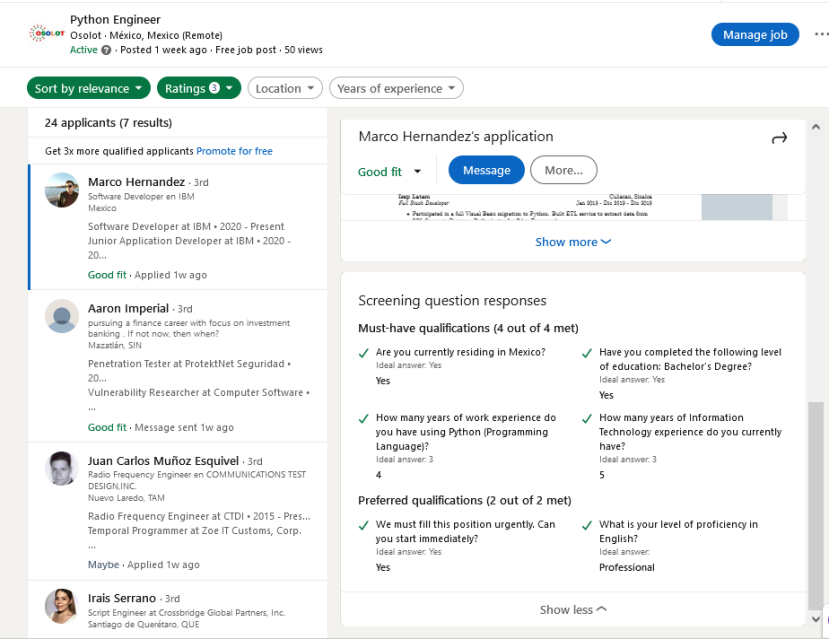The image size is (833, 640).
Task: Expand resume with Show more
Action: pyautogui.click(x=572, y=242)
